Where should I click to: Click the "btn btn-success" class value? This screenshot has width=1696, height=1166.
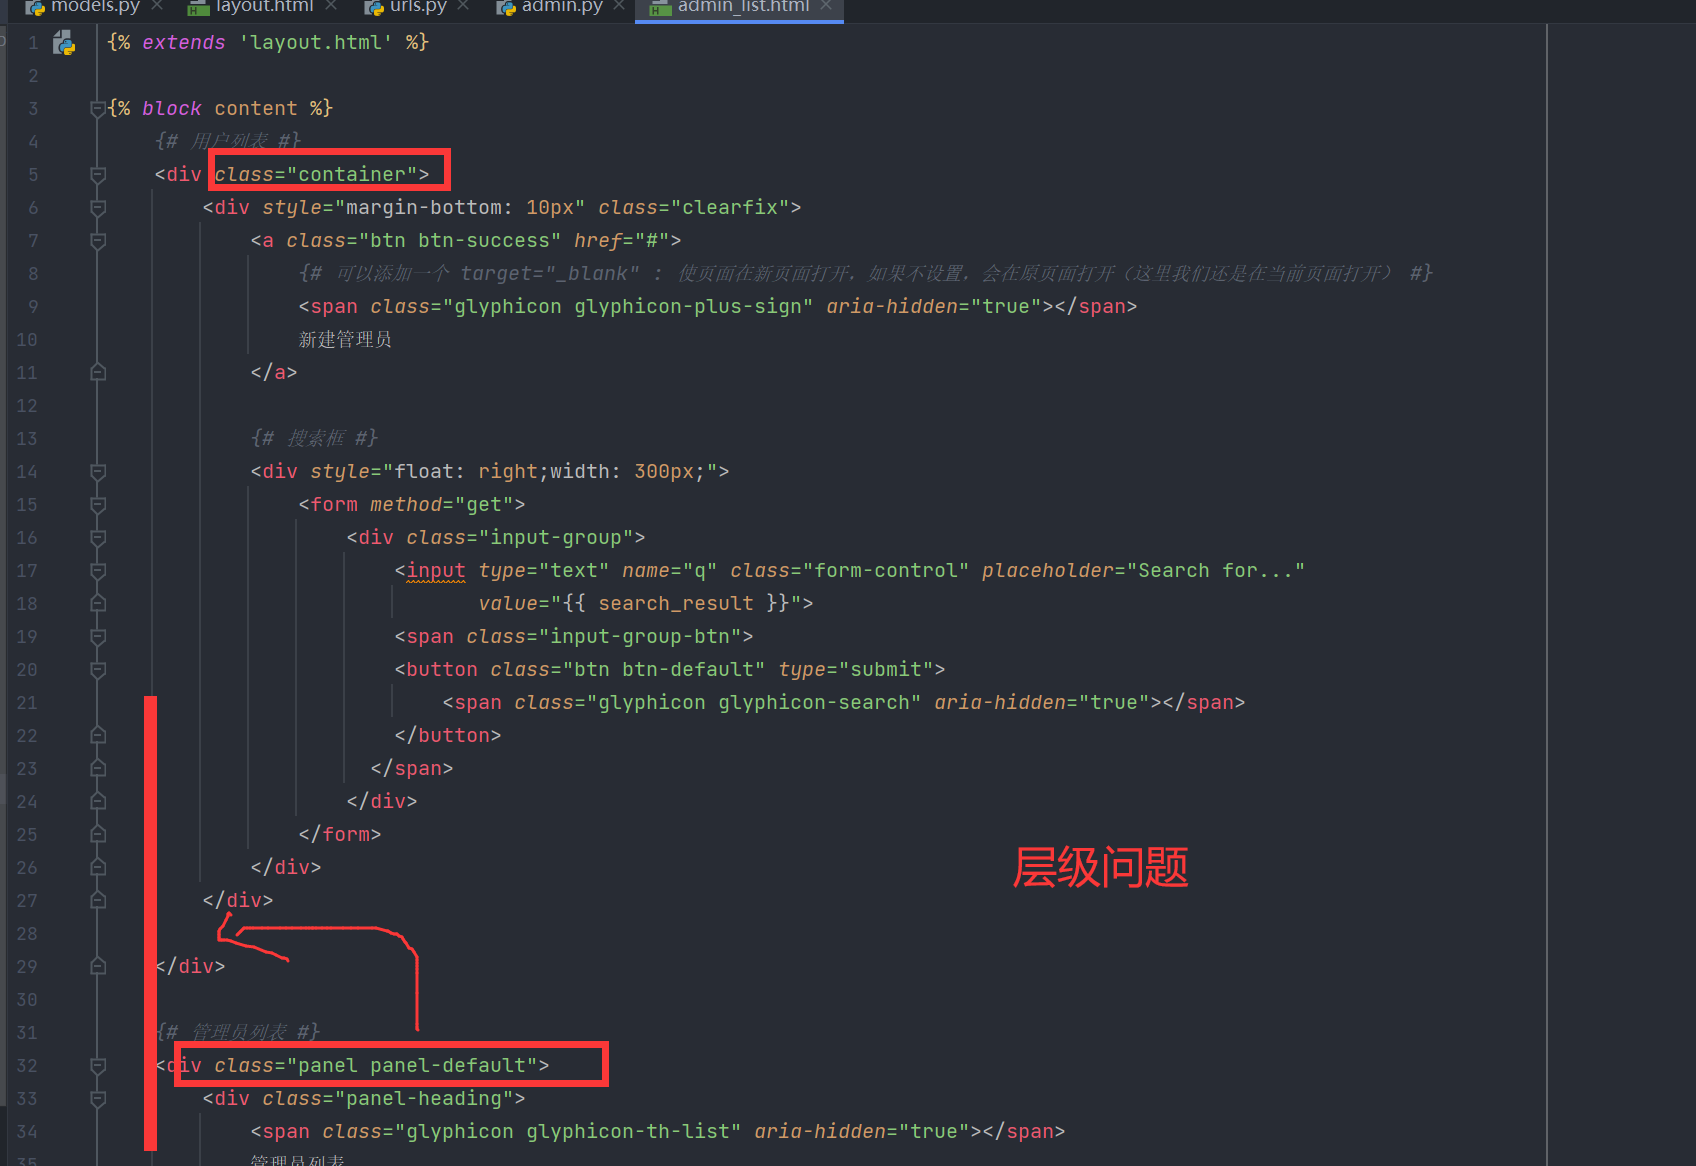[x=460, y=241]
